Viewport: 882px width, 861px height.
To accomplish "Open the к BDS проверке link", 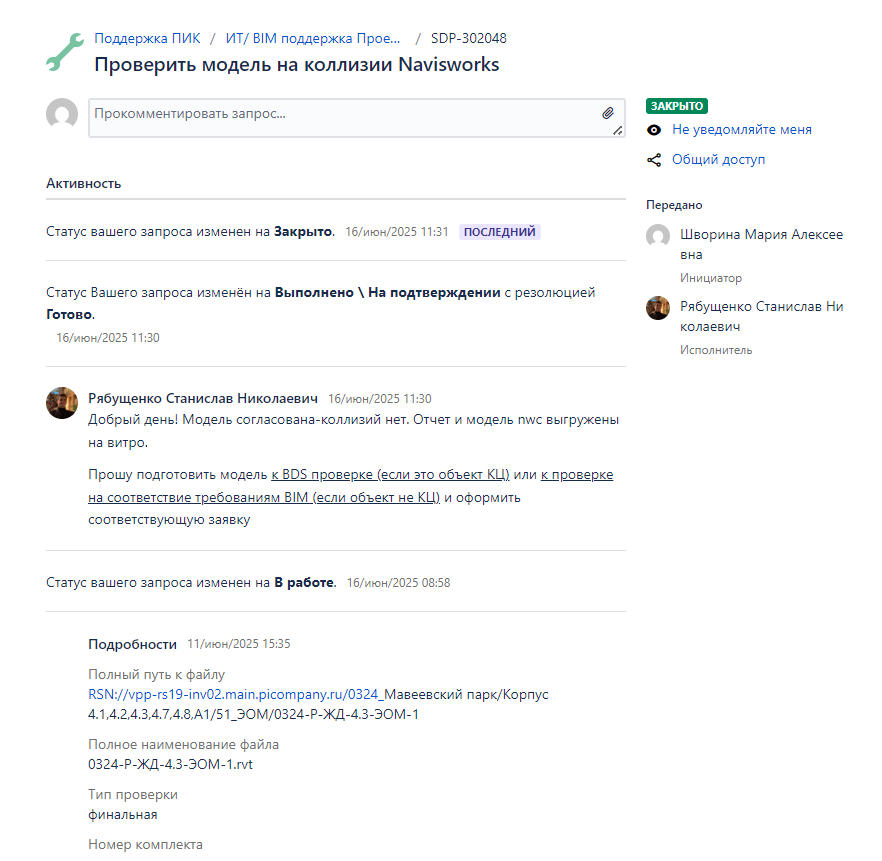I will [390, 474].
